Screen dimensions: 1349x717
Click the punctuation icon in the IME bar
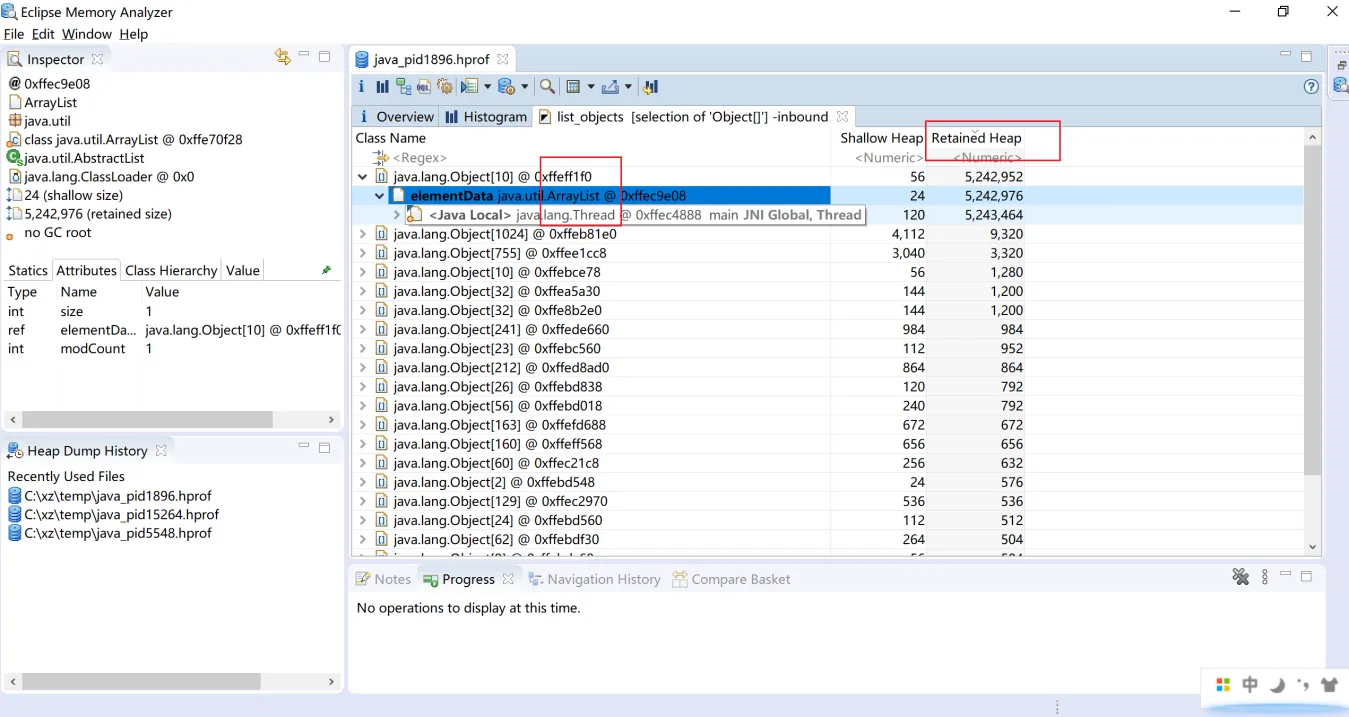[1303, 685]
